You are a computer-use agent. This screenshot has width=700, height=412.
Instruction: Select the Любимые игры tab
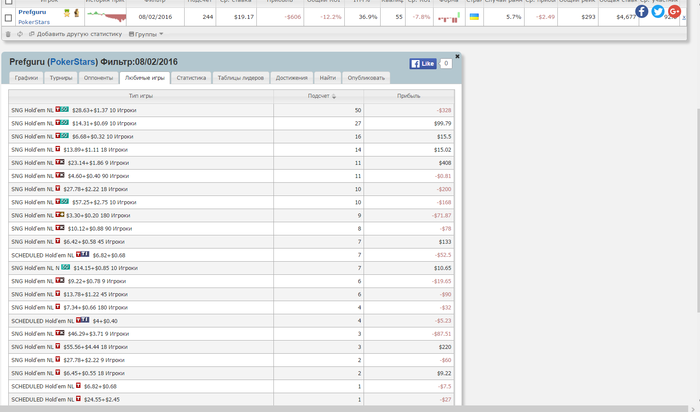[x=145, y=78]
